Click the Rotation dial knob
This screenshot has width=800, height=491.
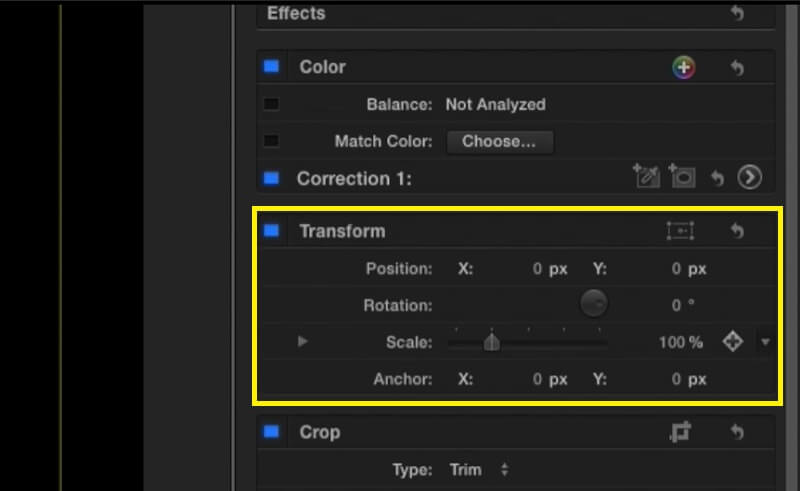[594, 303]
